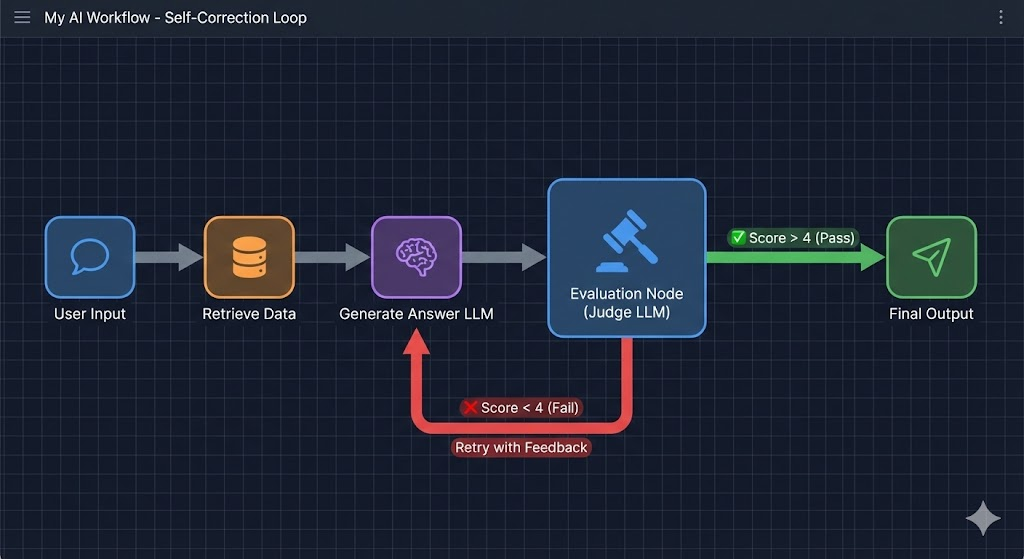Select the 'Score < 4 (Fail)' edge label text
This screenshot has height=559, width=1024.
(x=530, y=408)
